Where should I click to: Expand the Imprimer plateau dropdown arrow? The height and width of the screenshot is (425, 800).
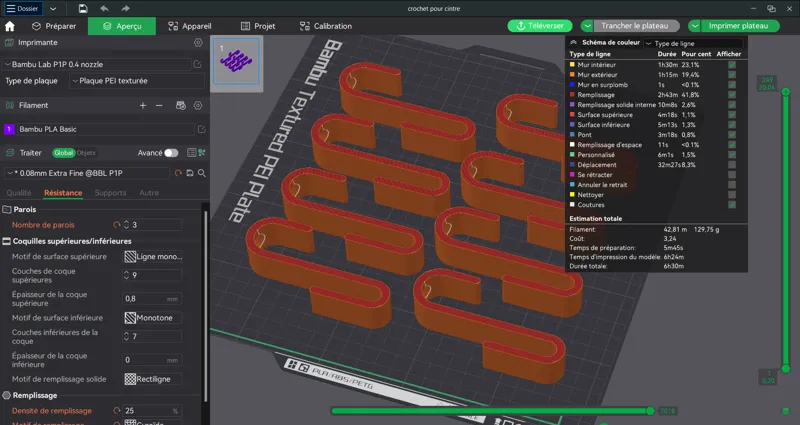(x=694, y=26)
